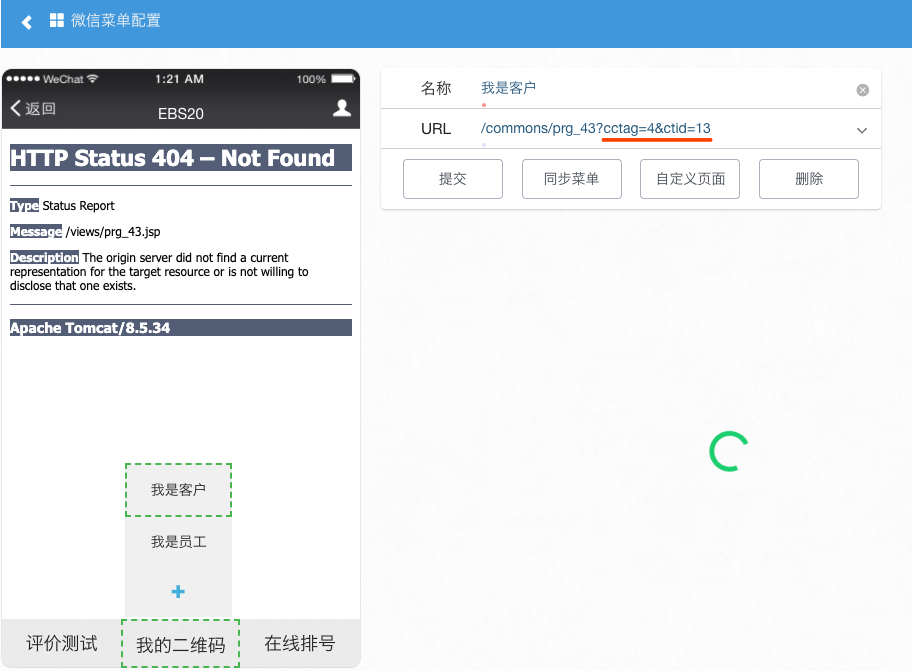Image resolution: width=912 pixels, height=671 pixels.
Task: Open the 我的二维码 bottom menu tab
Action: pos(180,645)
